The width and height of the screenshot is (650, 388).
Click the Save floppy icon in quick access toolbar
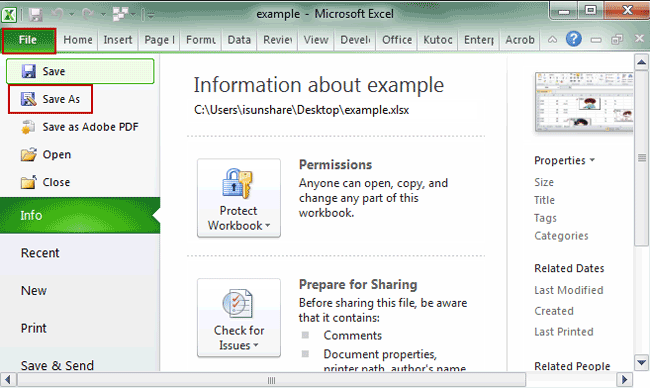tap(36, 15)
